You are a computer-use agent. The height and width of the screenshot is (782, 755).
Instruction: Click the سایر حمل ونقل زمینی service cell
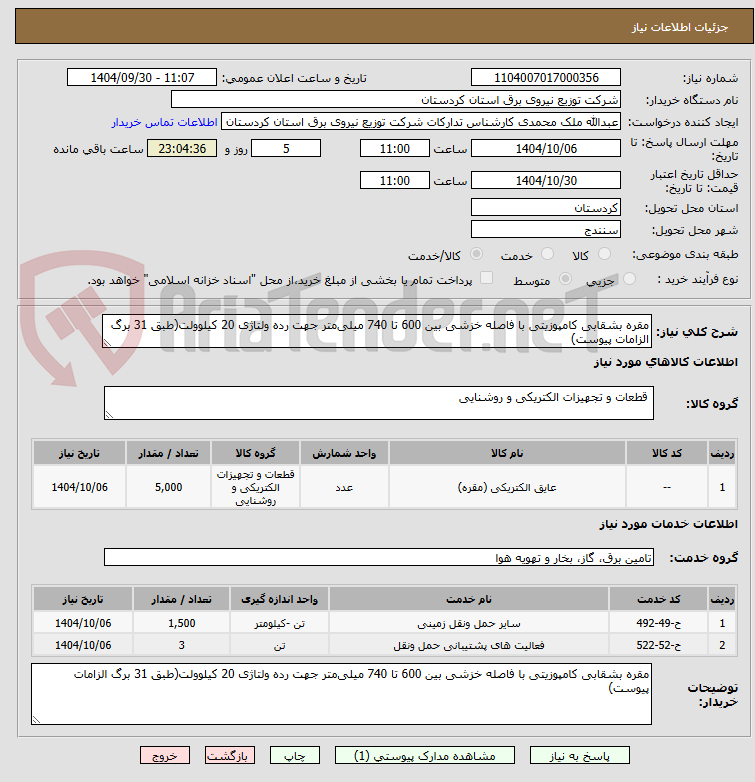(469, 623)
